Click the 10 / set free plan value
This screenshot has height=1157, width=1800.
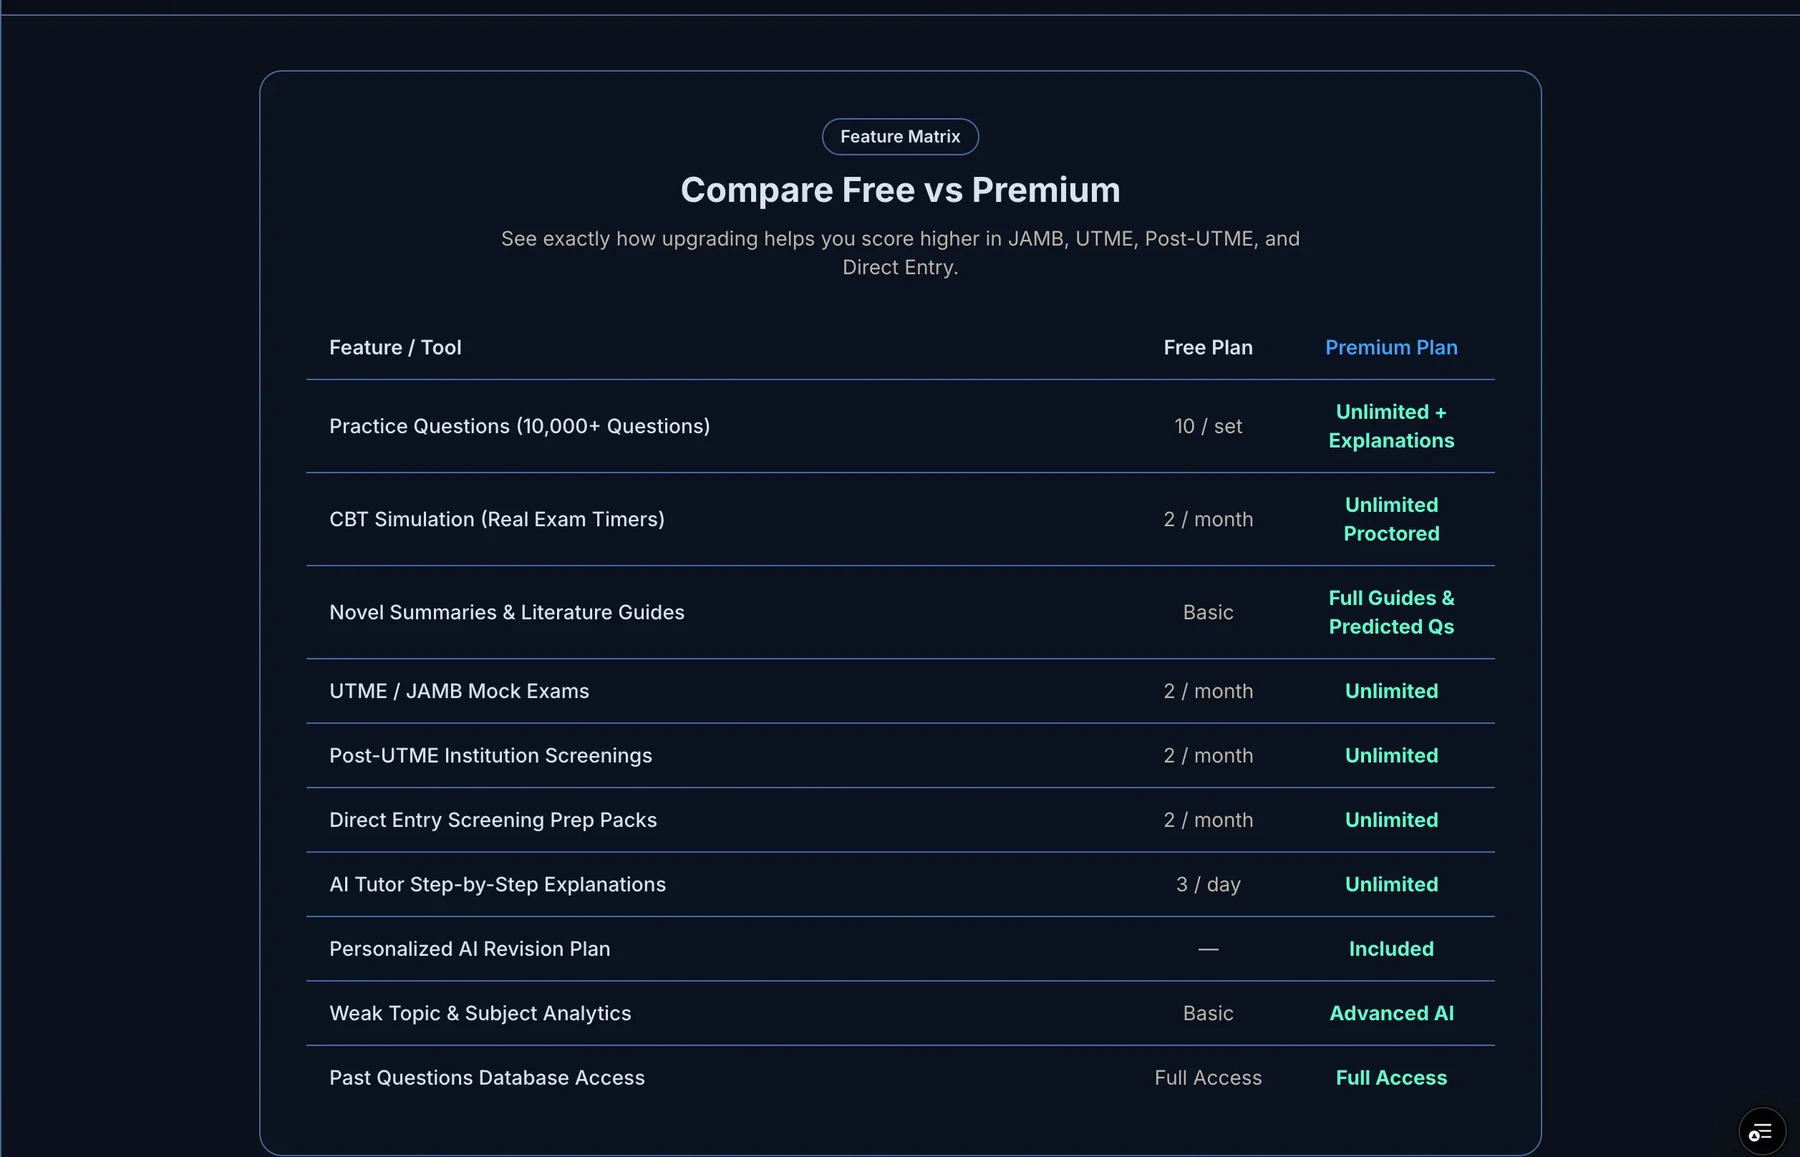pyautogui.click(x=1208, y=426)
